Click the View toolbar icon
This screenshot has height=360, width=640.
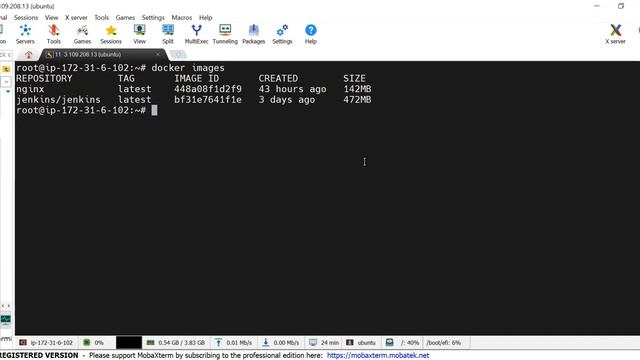coord(139,34)
